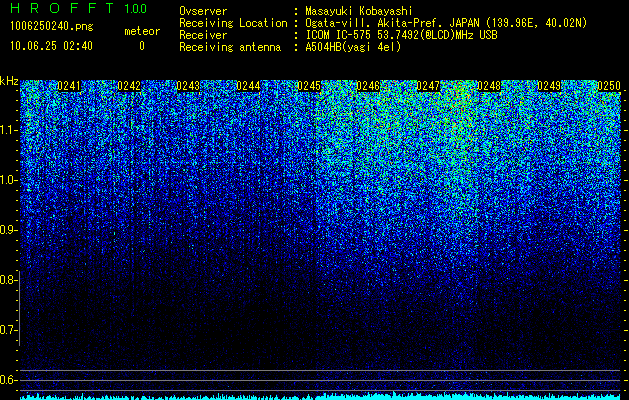Click the 0250 time marker
Image resolution: width=629 pixels, height=400 pixels.
tap(609, 86)
